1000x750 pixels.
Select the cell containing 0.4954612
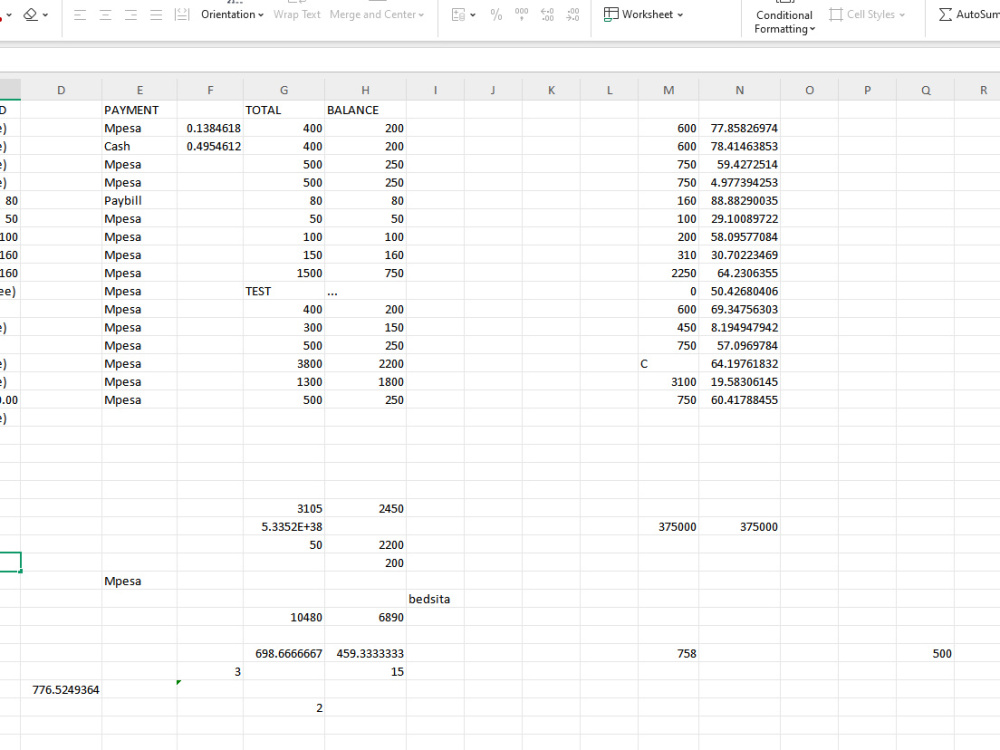[210, 146]
